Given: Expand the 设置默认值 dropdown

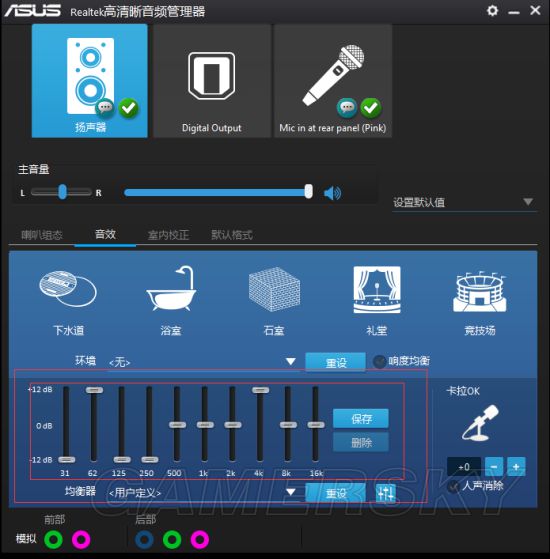Looking at the screenshot, I should [464, 202].
